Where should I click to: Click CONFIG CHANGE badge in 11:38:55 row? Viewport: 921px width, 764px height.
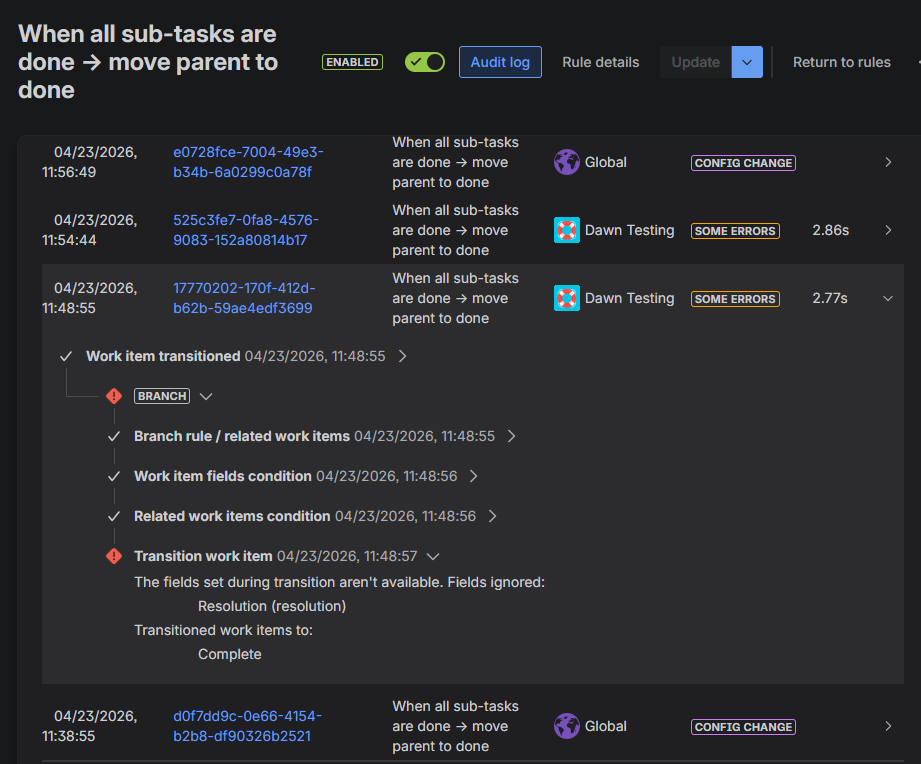[743, 727]
